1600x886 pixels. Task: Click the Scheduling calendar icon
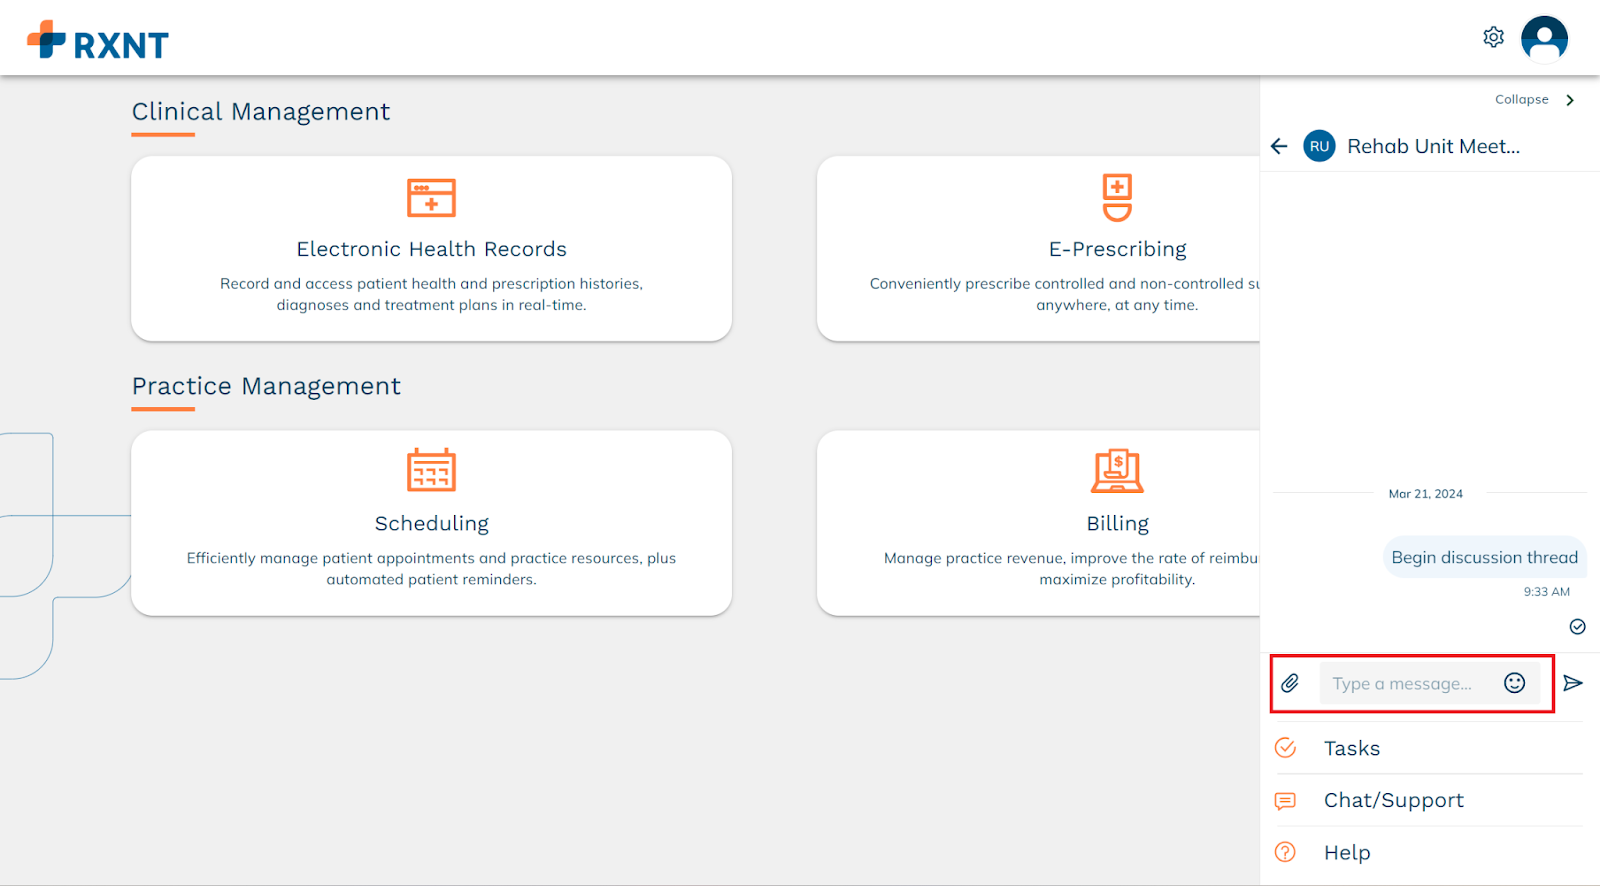pyautogui.click(x=431, y=470)
